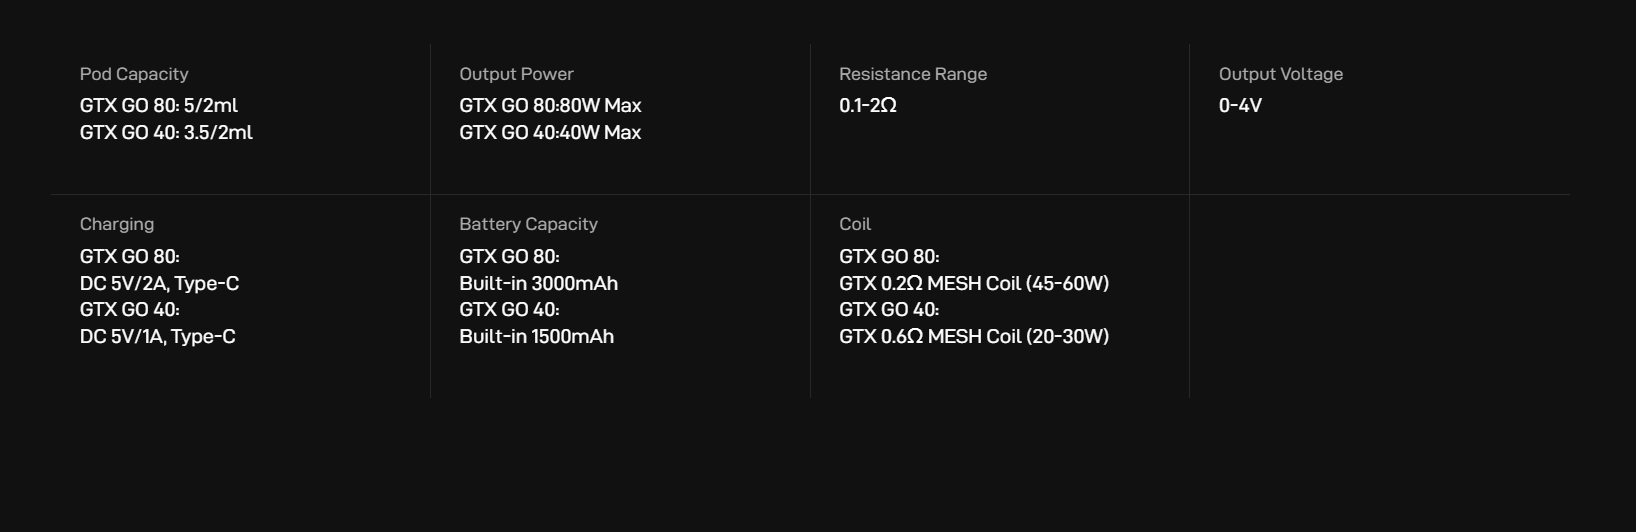Select the GTX GO 40: 3.5/2ml line

(166, 132)
